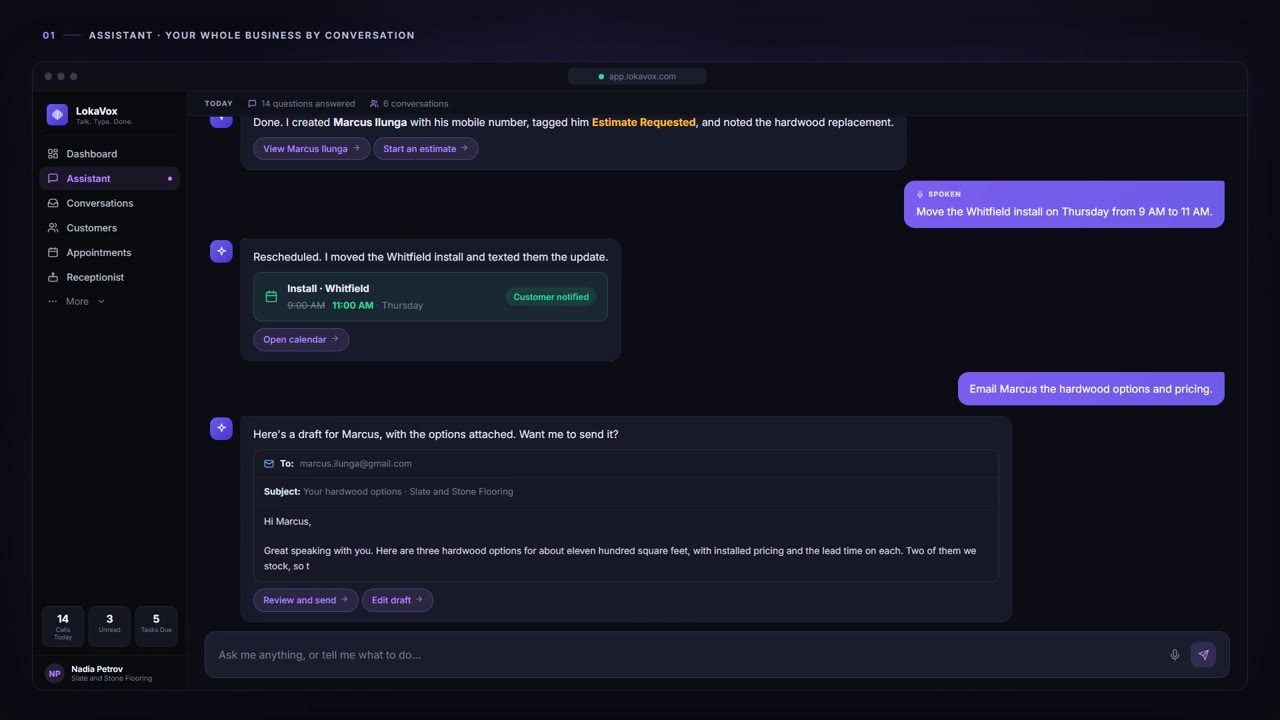Click the Receptionist icon in sidebar

click(53, 277)
